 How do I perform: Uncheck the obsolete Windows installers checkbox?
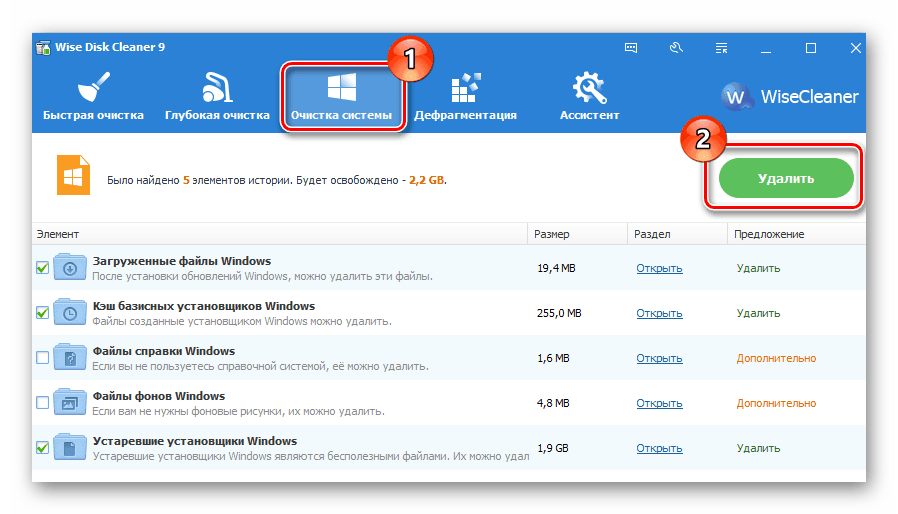(42, 448)
